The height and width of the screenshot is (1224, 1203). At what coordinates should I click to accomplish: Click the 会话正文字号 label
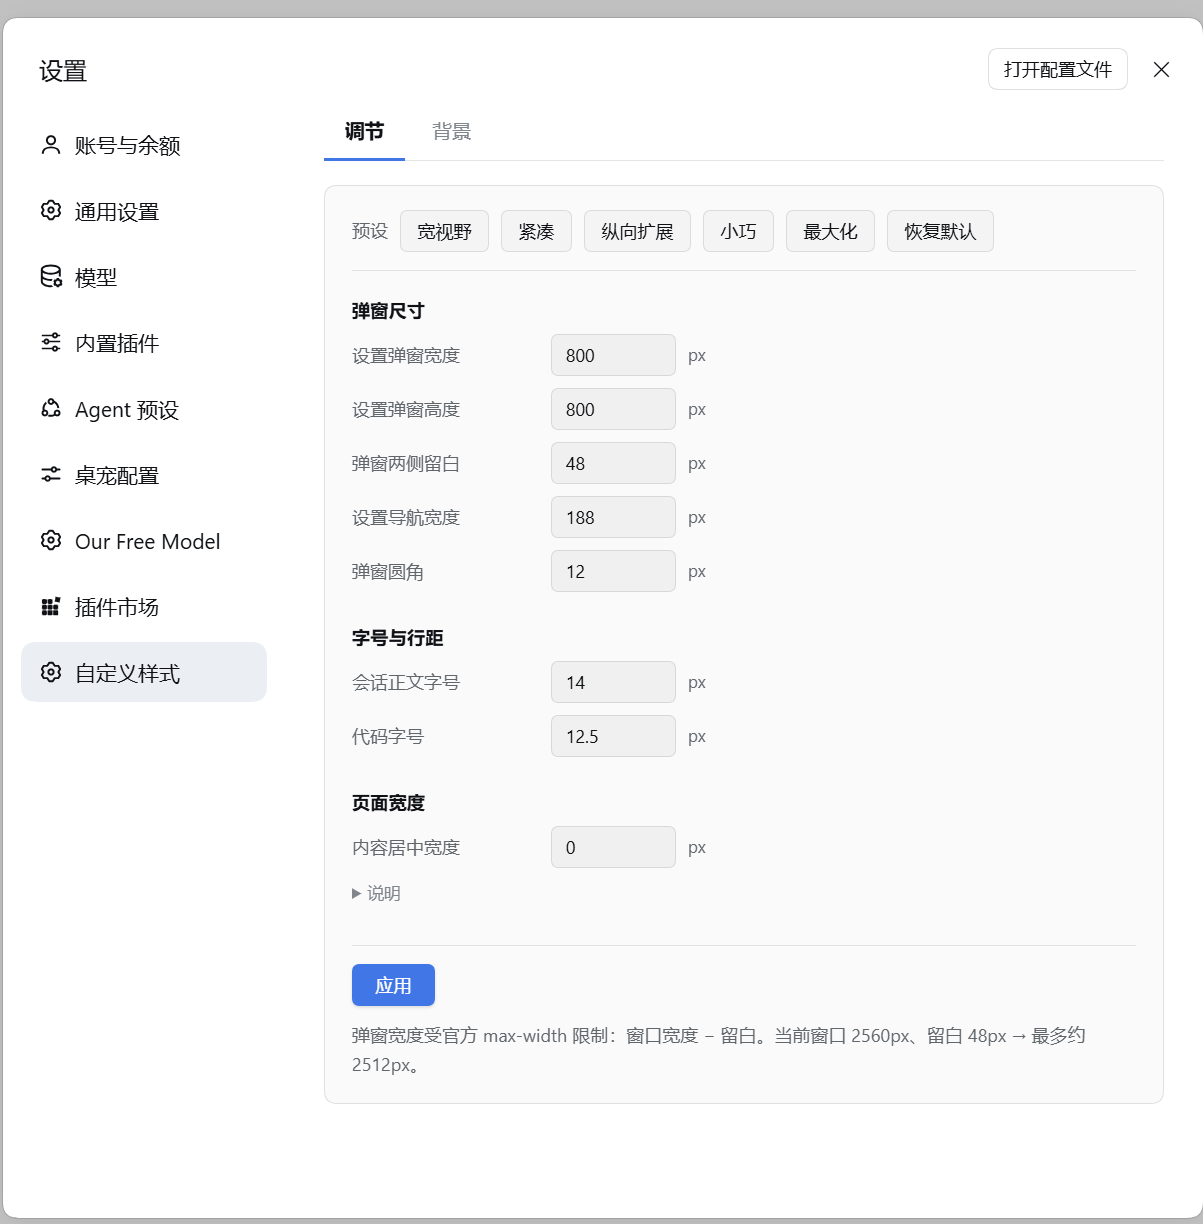[406, 682]
